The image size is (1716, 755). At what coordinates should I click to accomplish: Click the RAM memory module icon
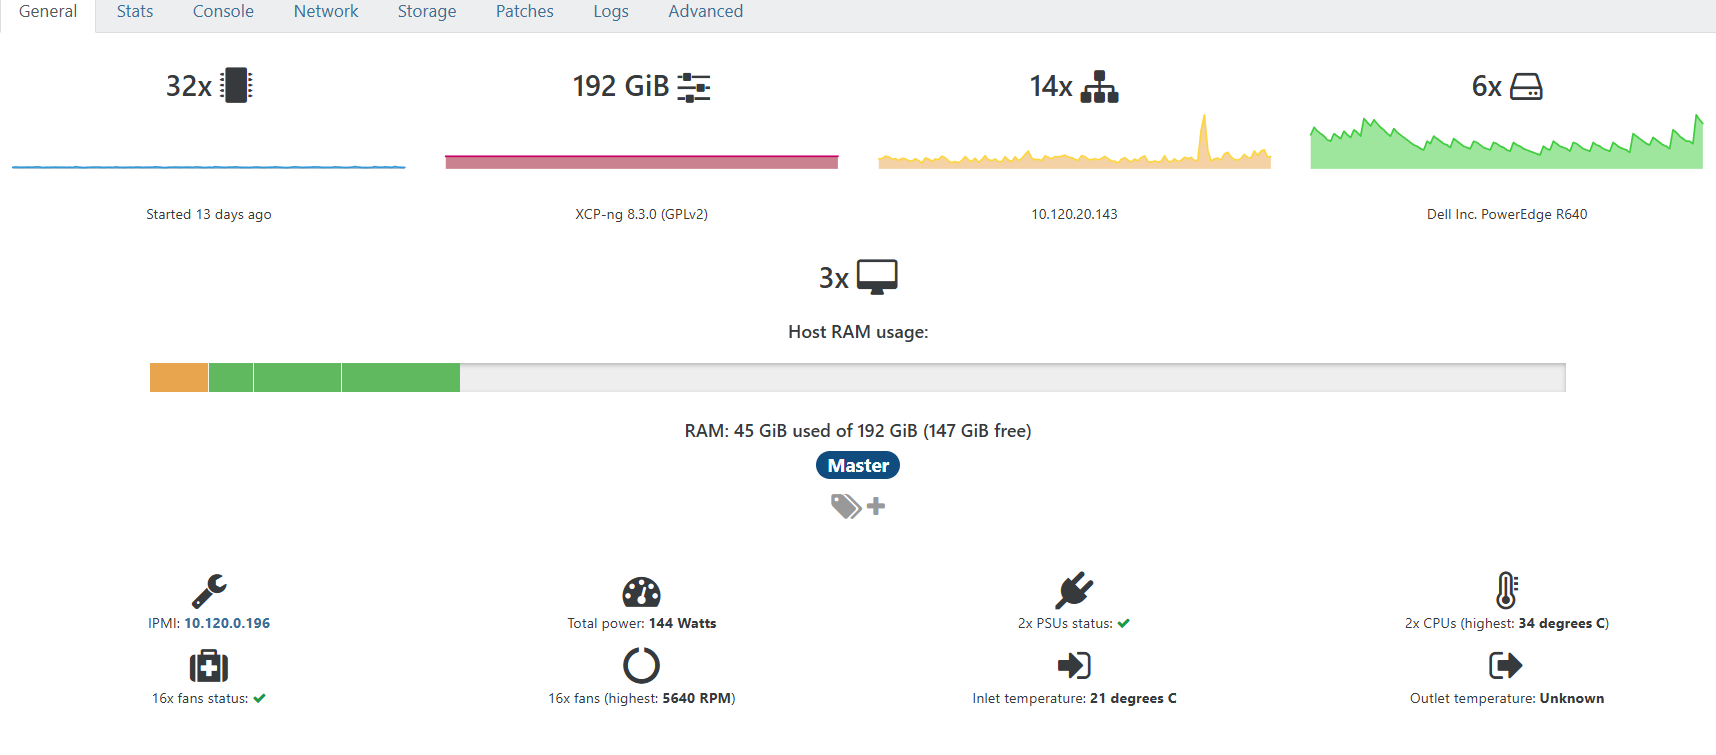[x=695, y=86]
